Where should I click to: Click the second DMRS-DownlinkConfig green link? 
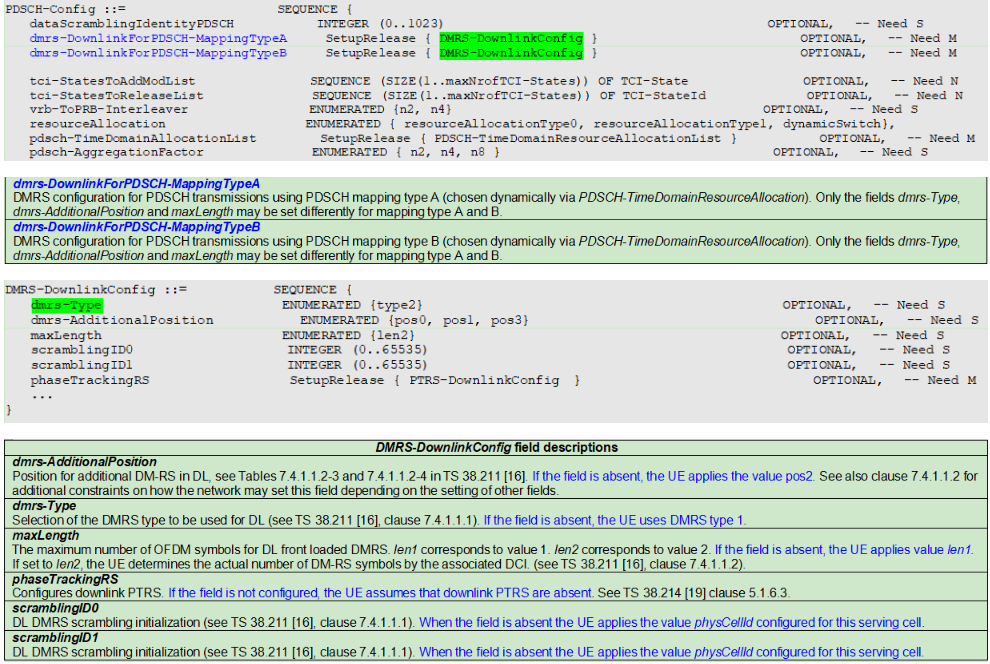click(510, 52)
